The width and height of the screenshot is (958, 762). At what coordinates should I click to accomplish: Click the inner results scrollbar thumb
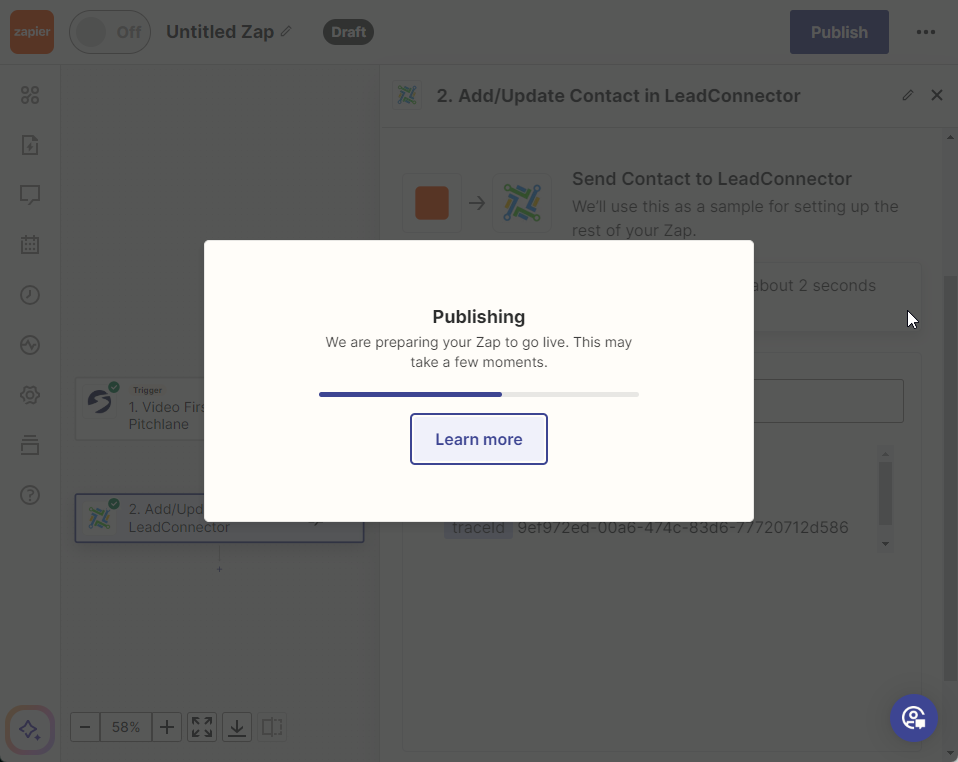(x=885, y=493)
